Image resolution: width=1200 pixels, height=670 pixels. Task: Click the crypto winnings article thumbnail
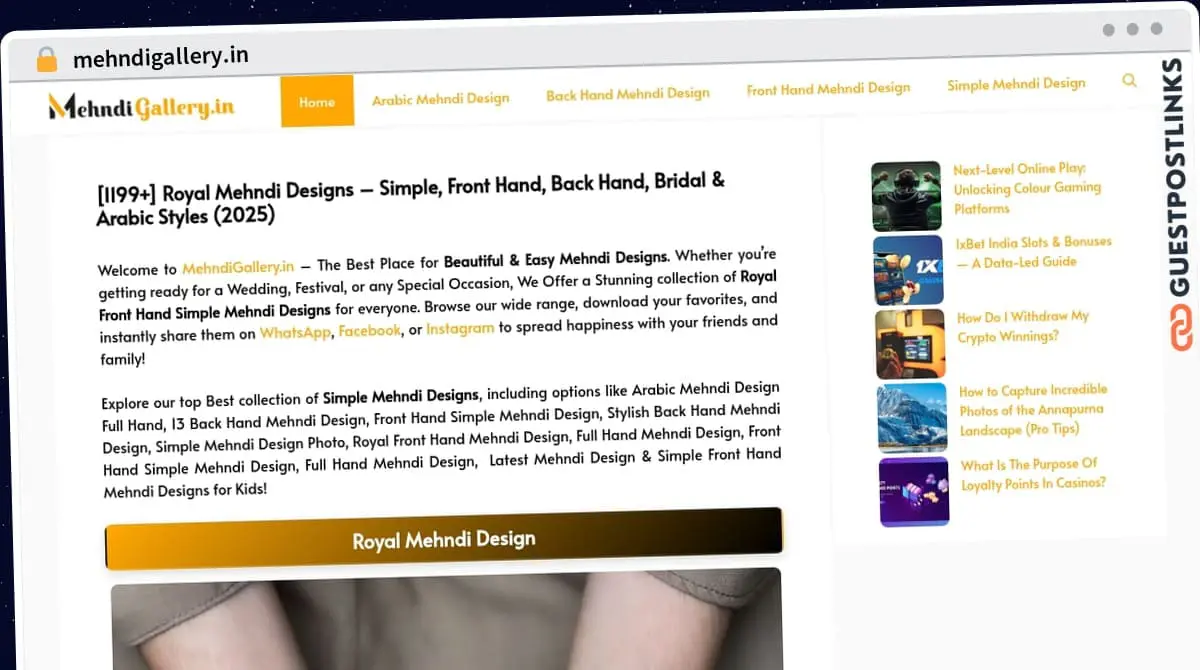[911, 343]
